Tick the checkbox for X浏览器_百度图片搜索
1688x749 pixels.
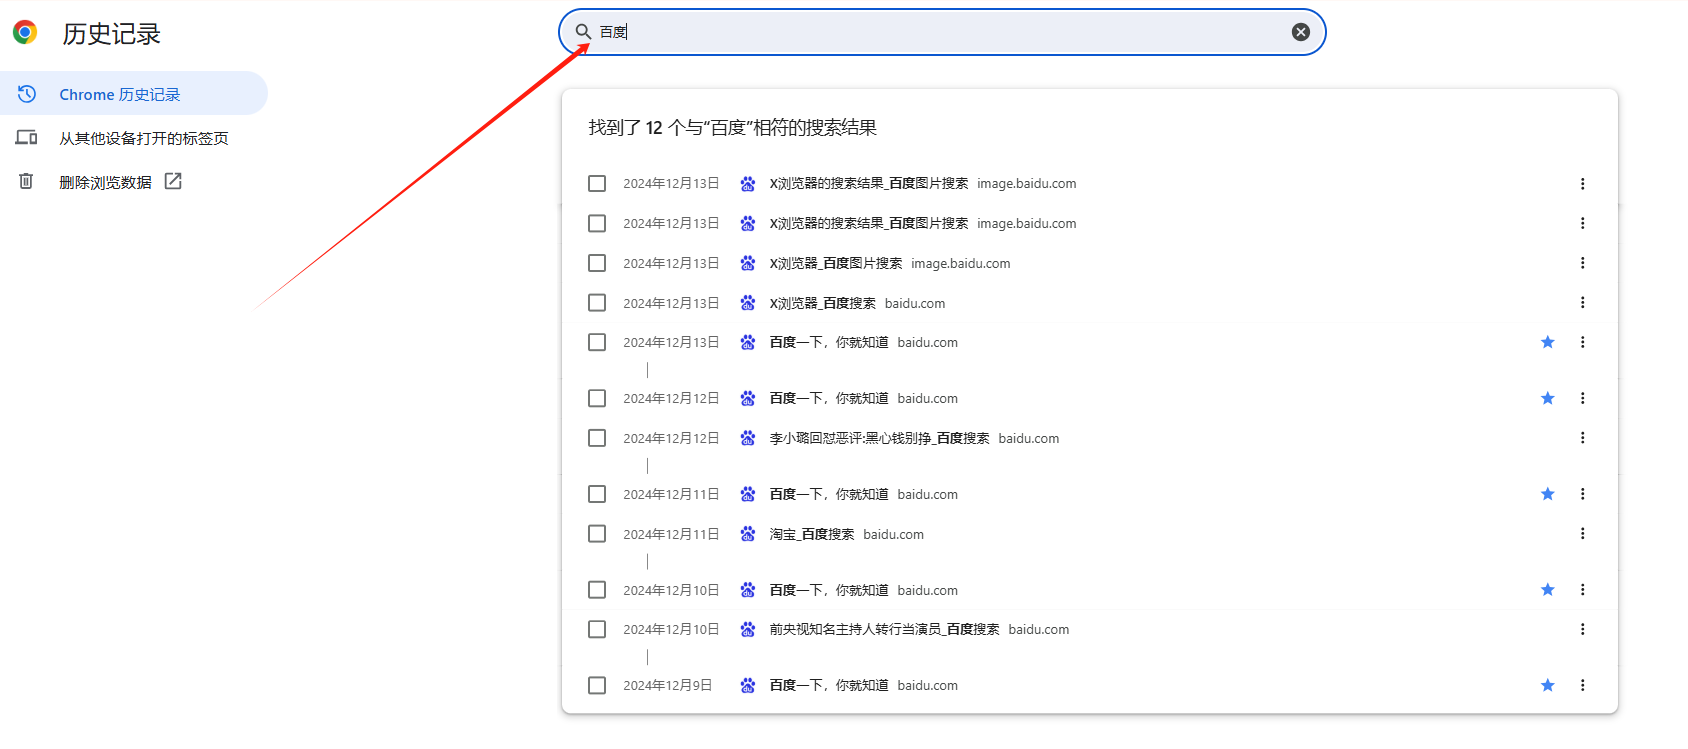(597, 263)
